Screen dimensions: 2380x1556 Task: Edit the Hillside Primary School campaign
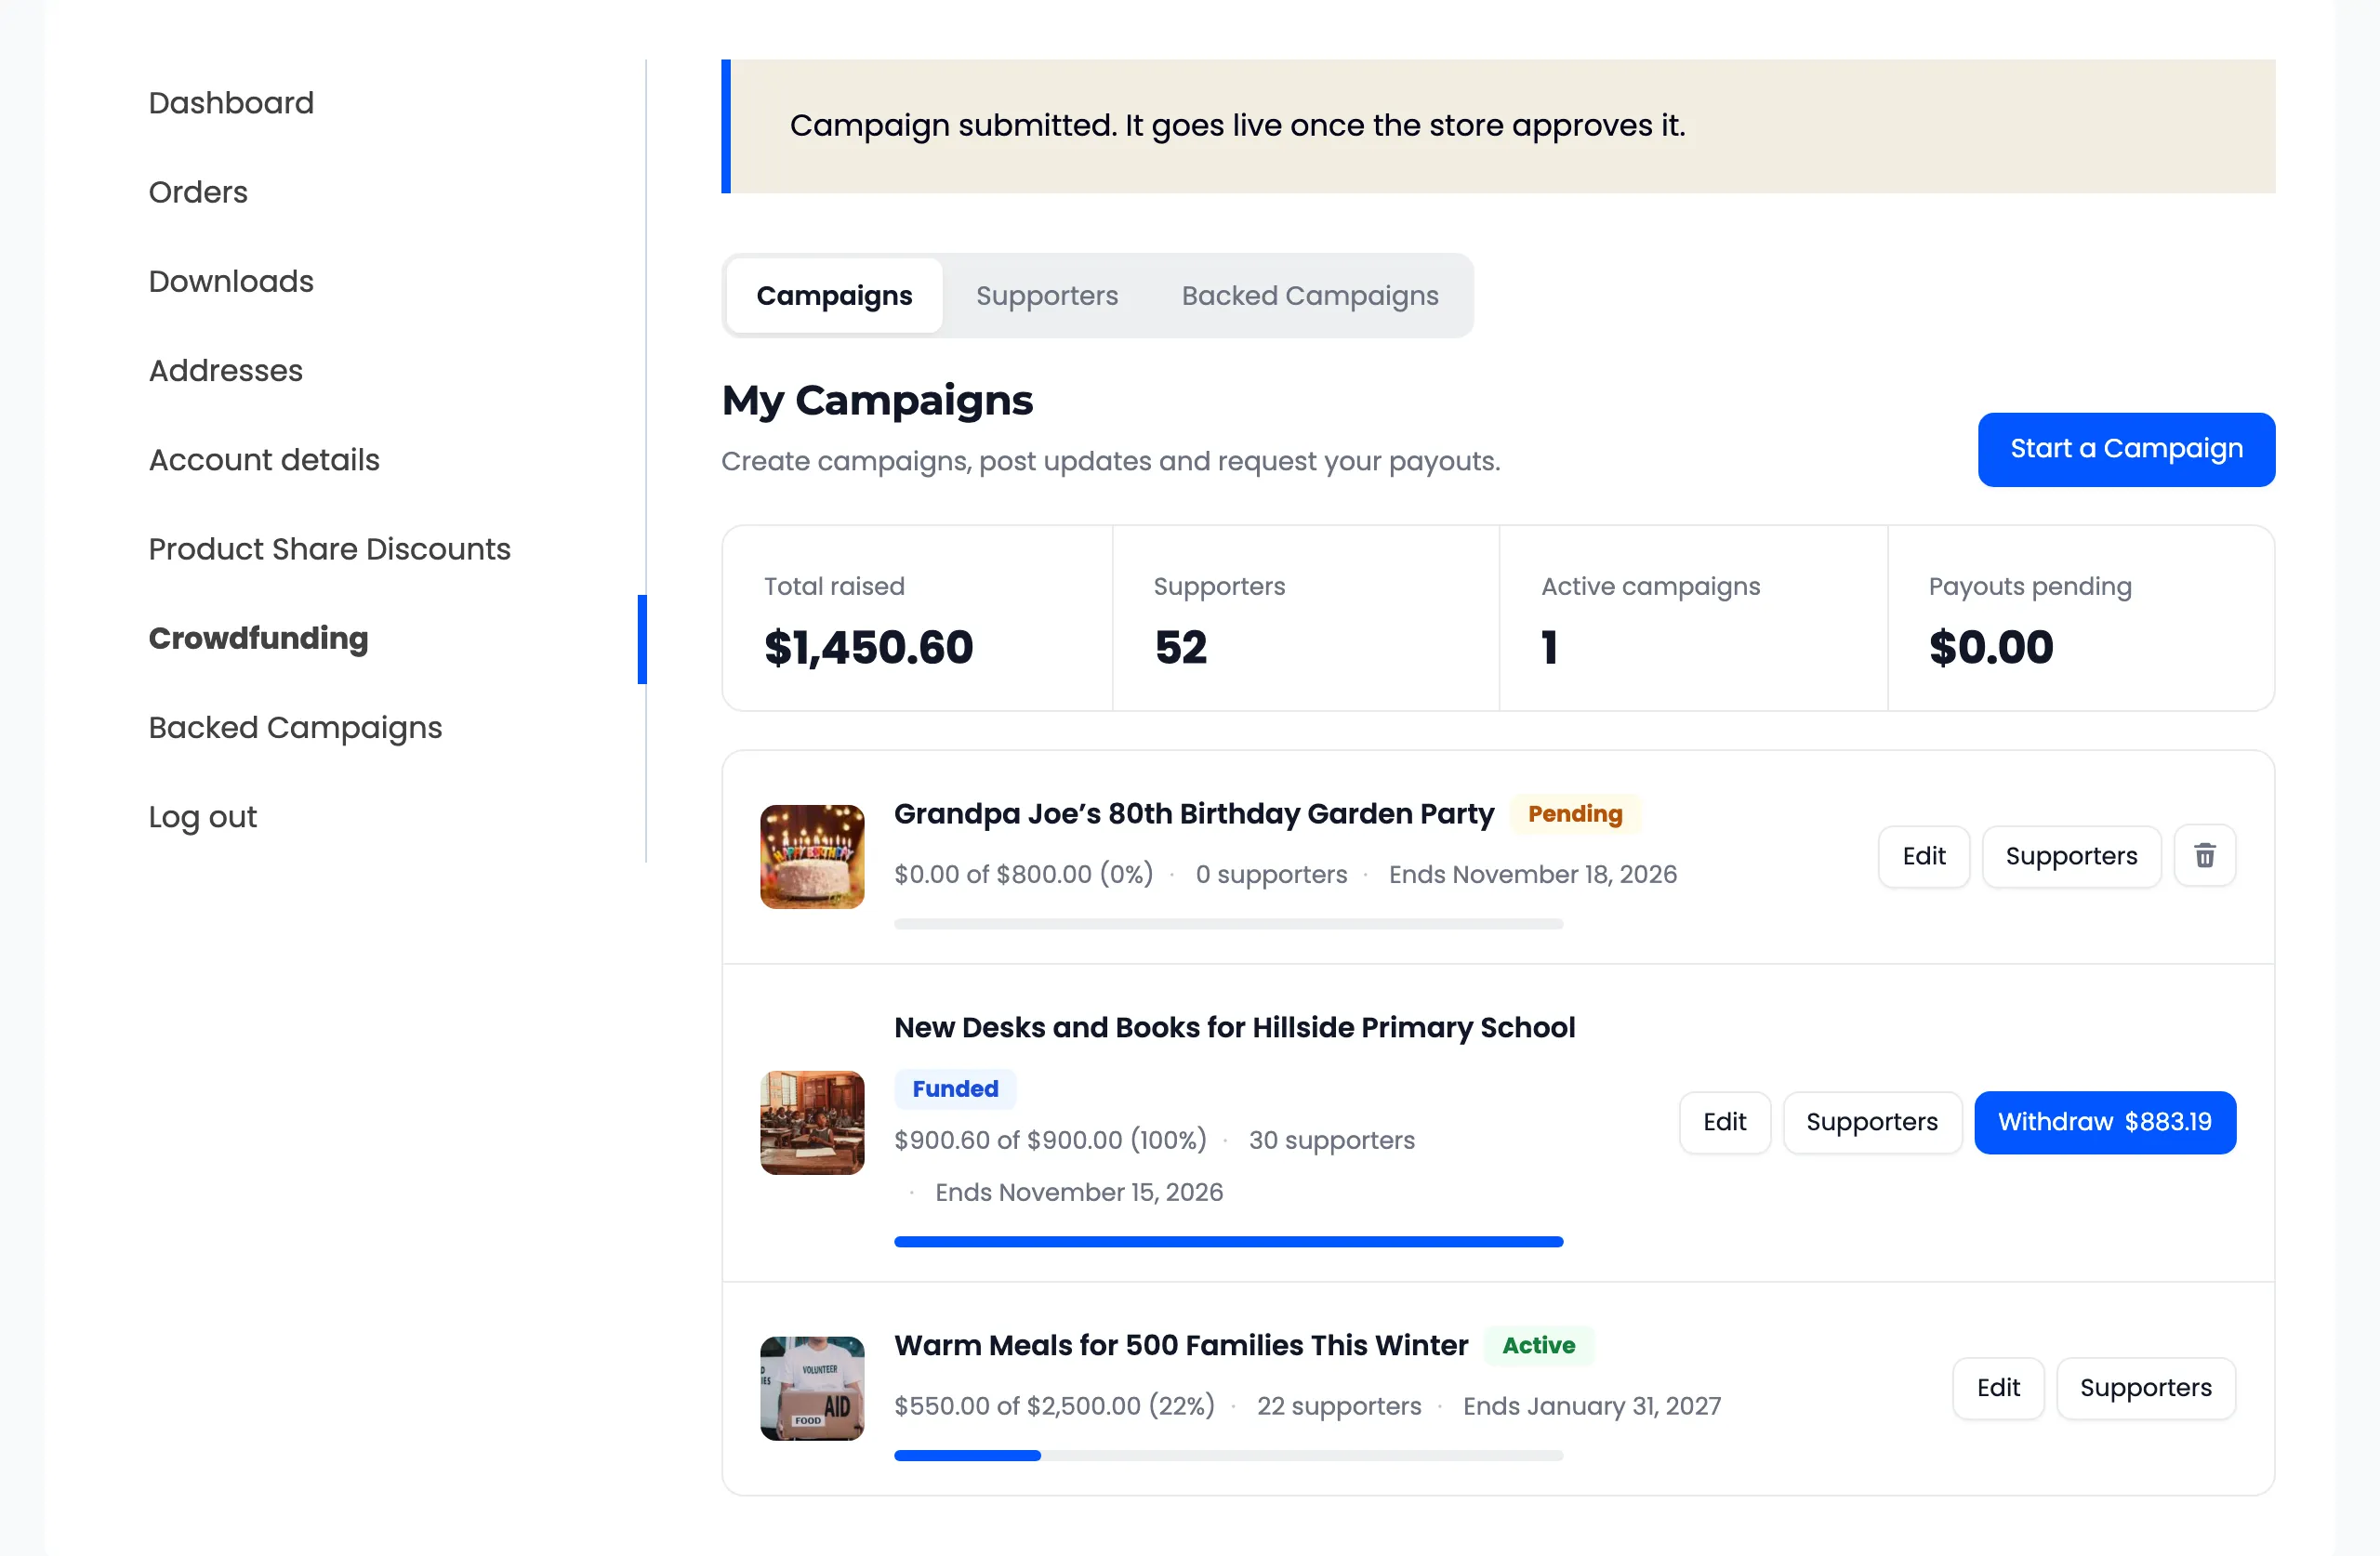click(1724, 1122)
